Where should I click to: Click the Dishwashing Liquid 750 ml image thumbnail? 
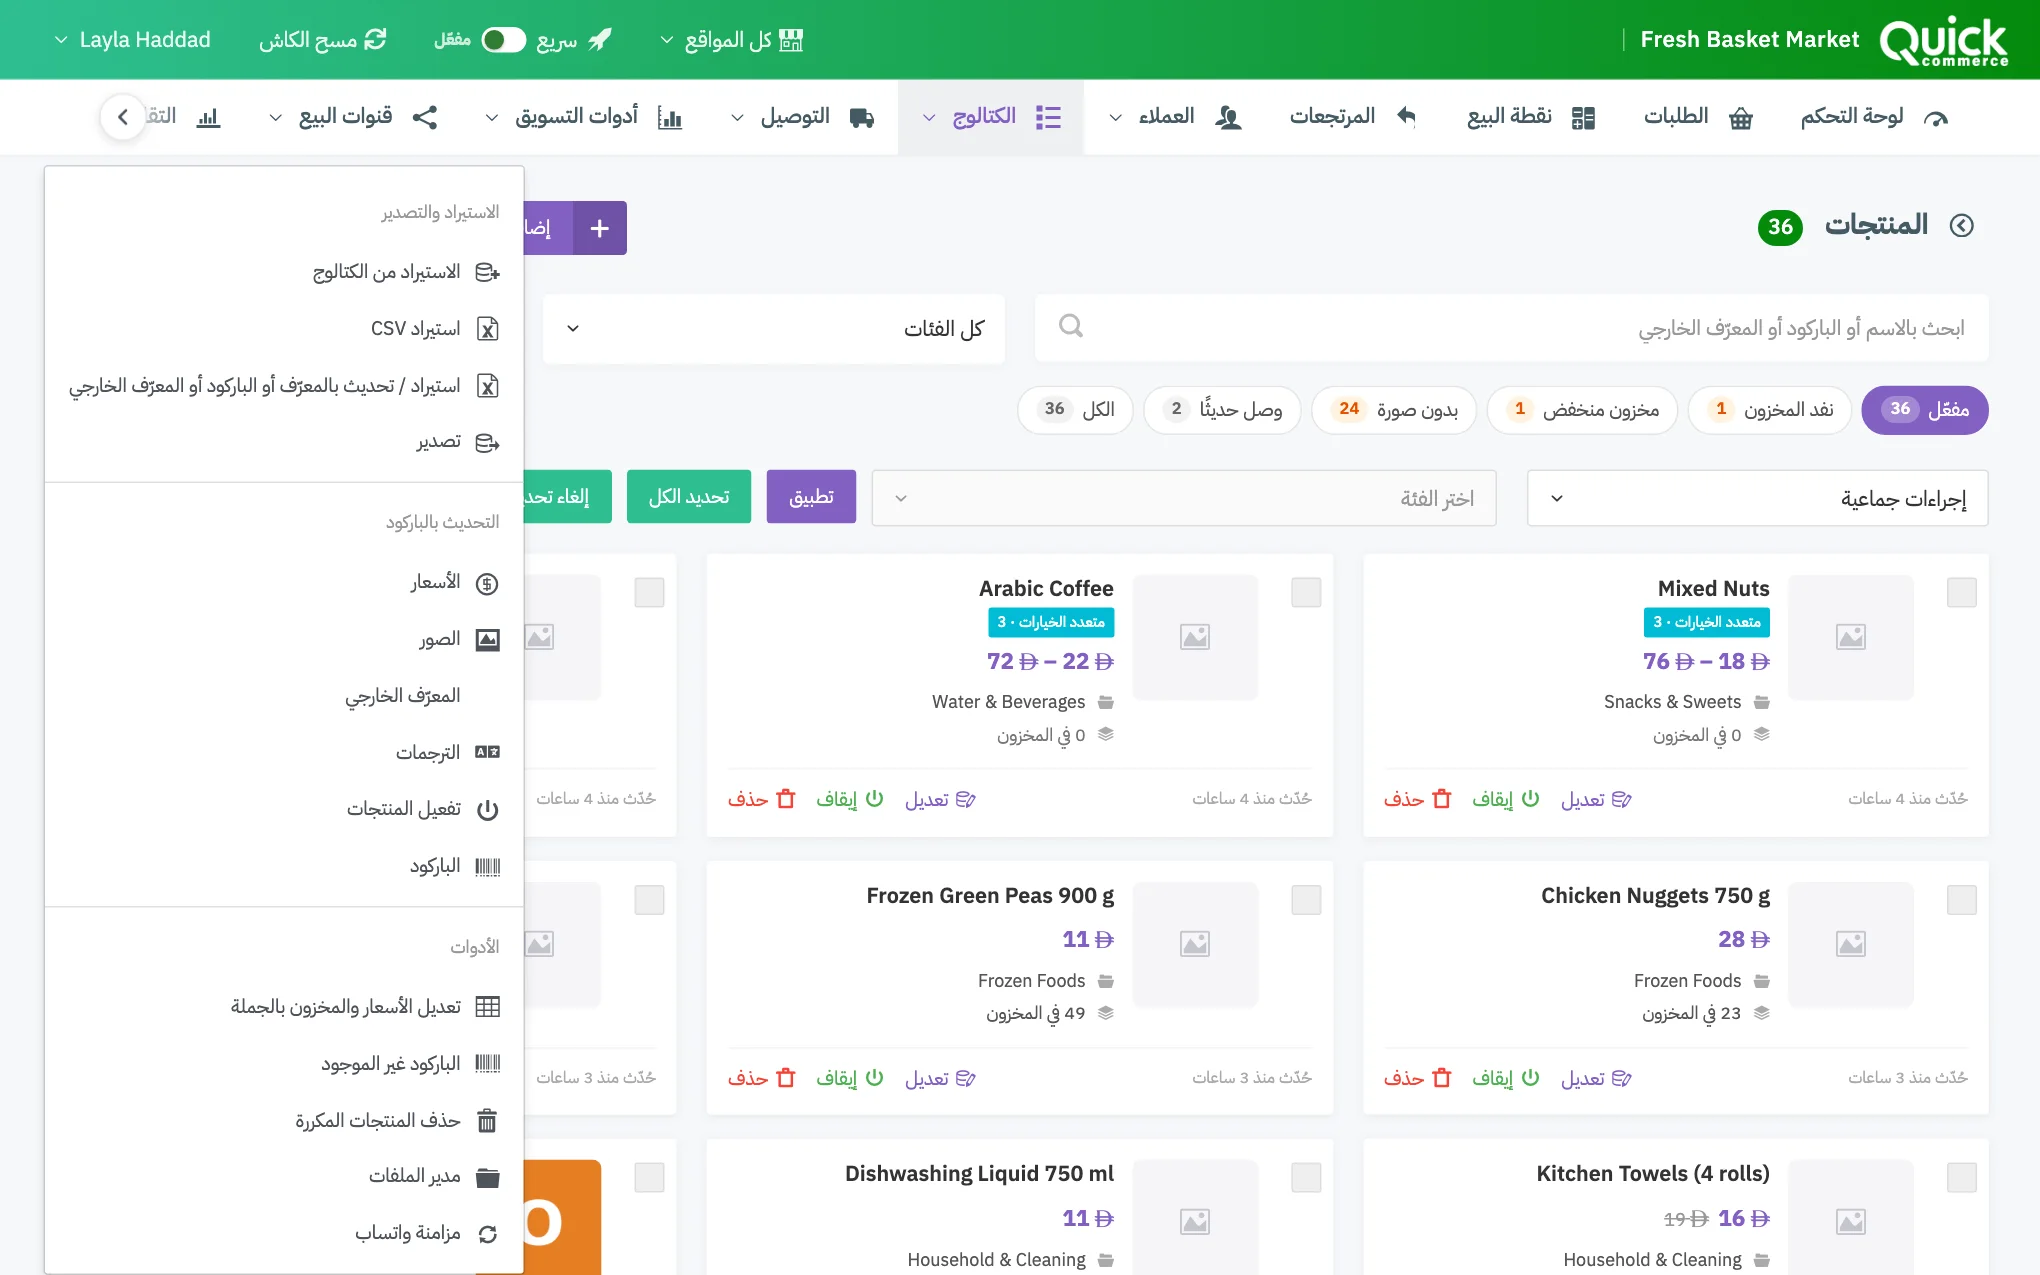click(x=1195, y=1217)
